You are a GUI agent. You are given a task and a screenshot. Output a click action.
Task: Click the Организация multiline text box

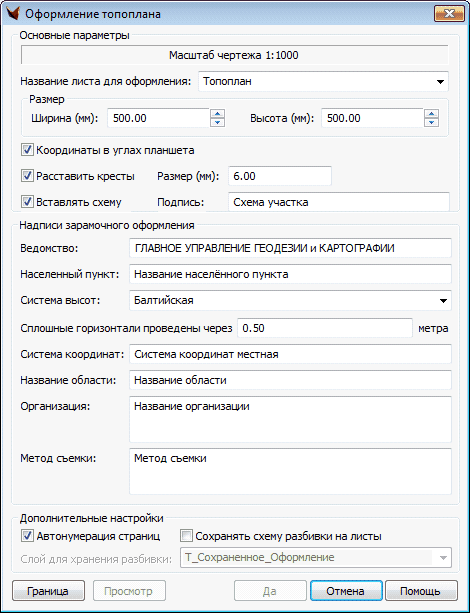coord(290,419)
